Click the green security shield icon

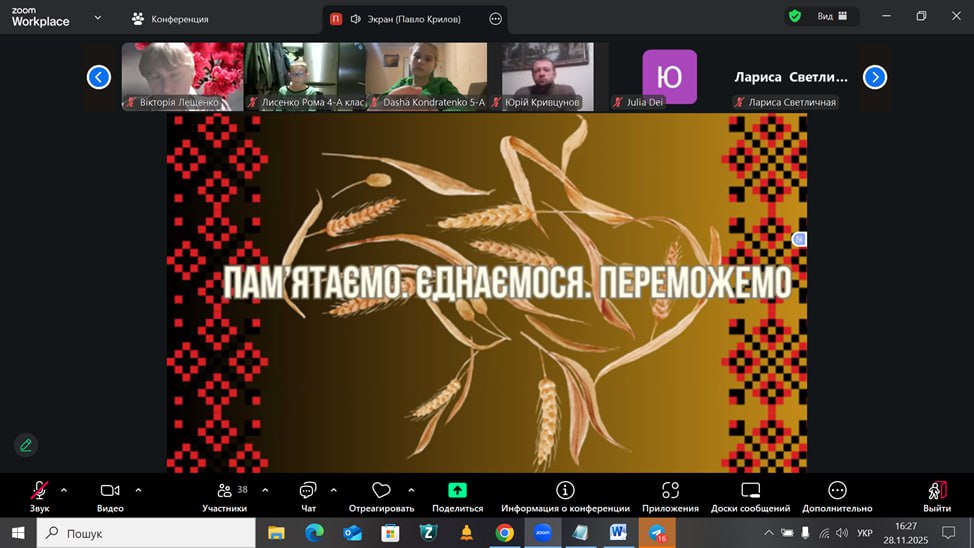pyautogui.click(x=795, y=16)
